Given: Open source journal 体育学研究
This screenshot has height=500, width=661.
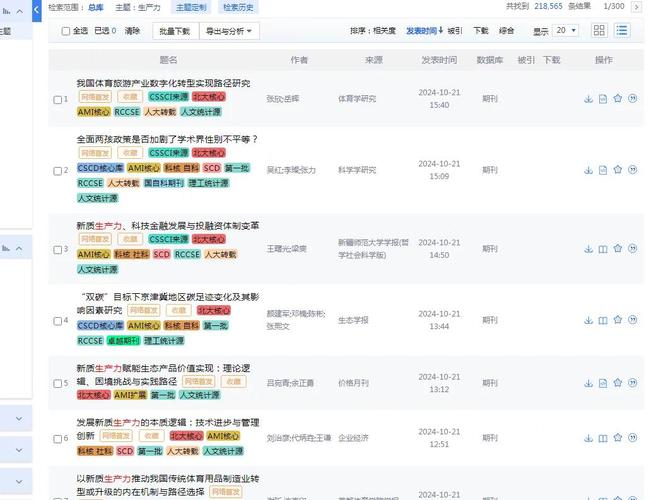Looking at the screenshot, I should (x=357, y=99).
